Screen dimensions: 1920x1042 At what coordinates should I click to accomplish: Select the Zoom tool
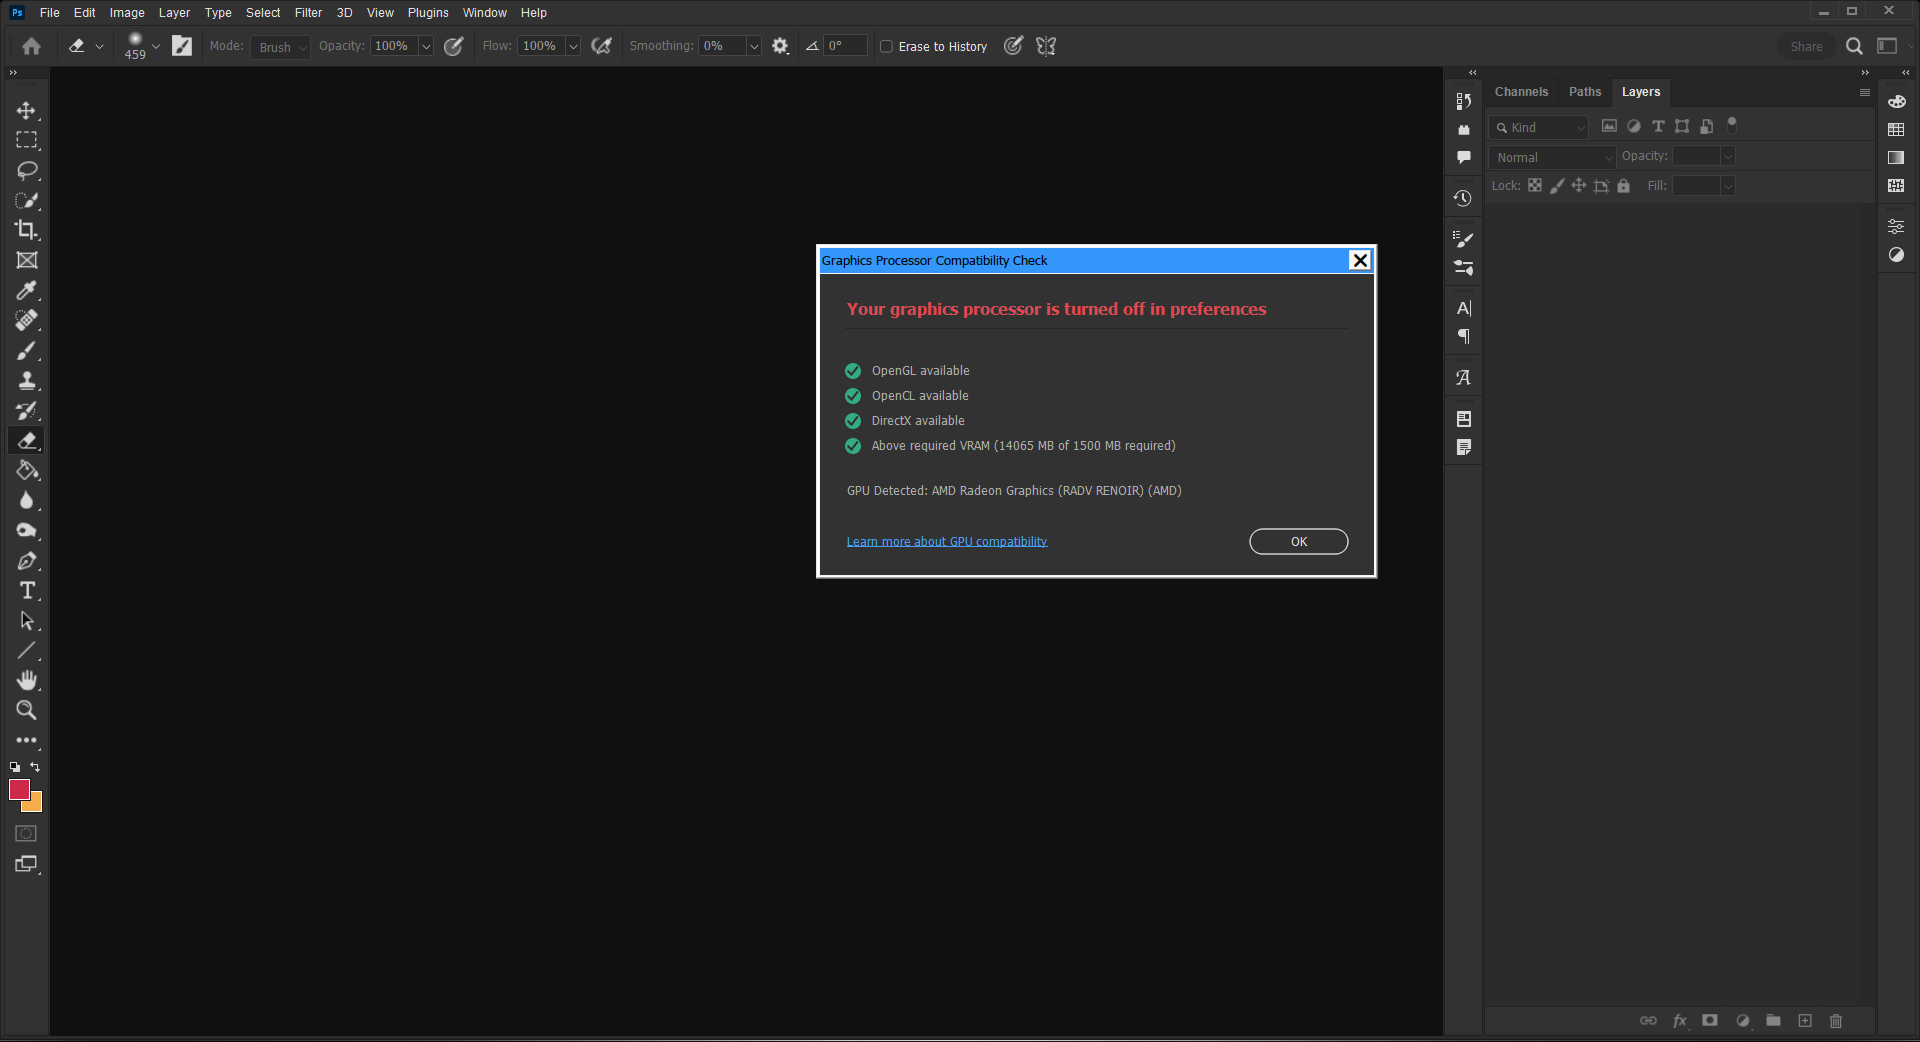tap(27, 710)
